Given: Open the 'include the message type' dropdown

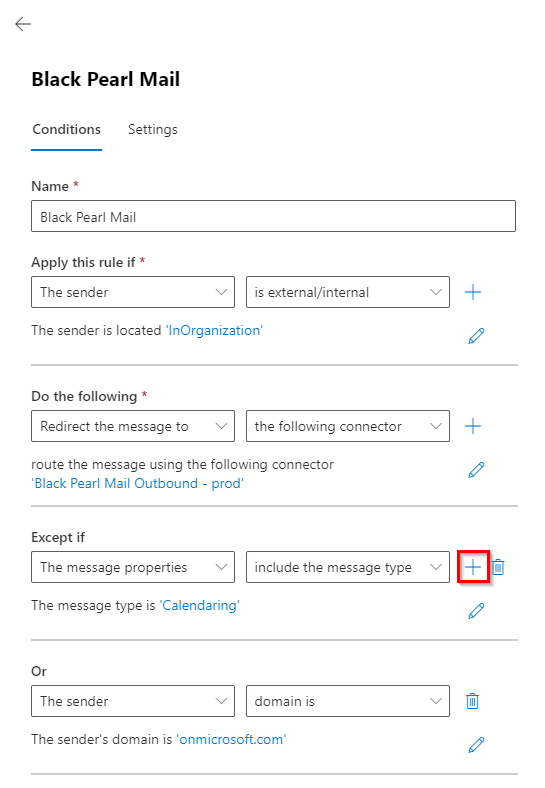Looking at the screenshot, I should point(347,567).
